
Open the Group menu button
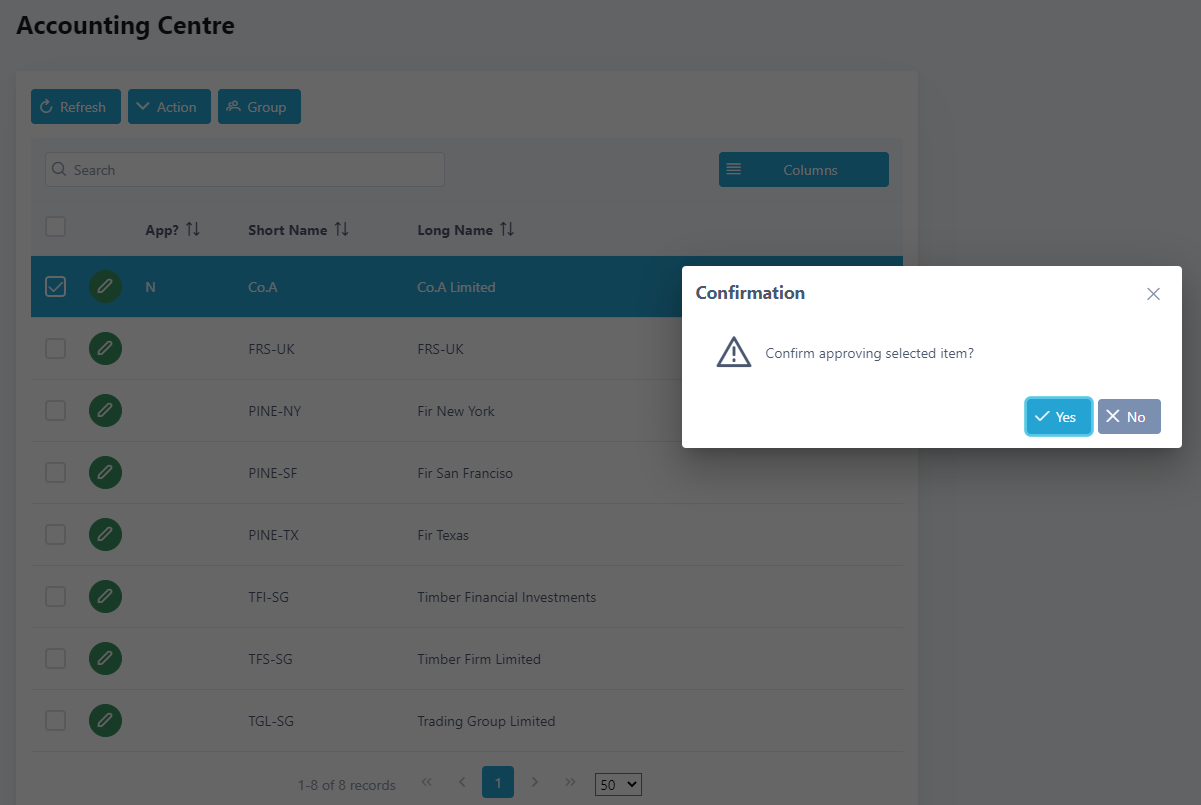tap(259, 107)
